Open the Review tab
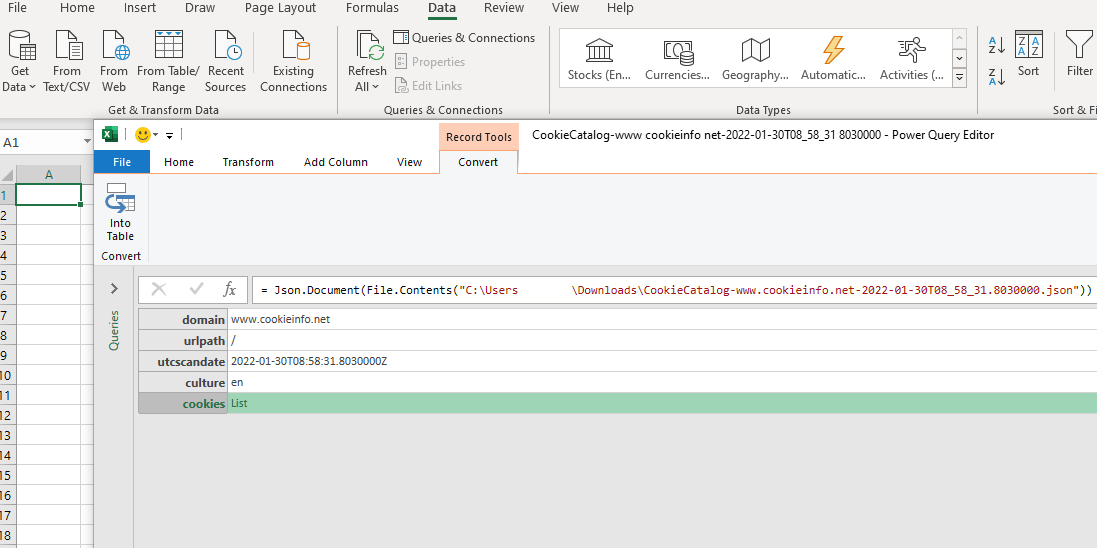 504,8
